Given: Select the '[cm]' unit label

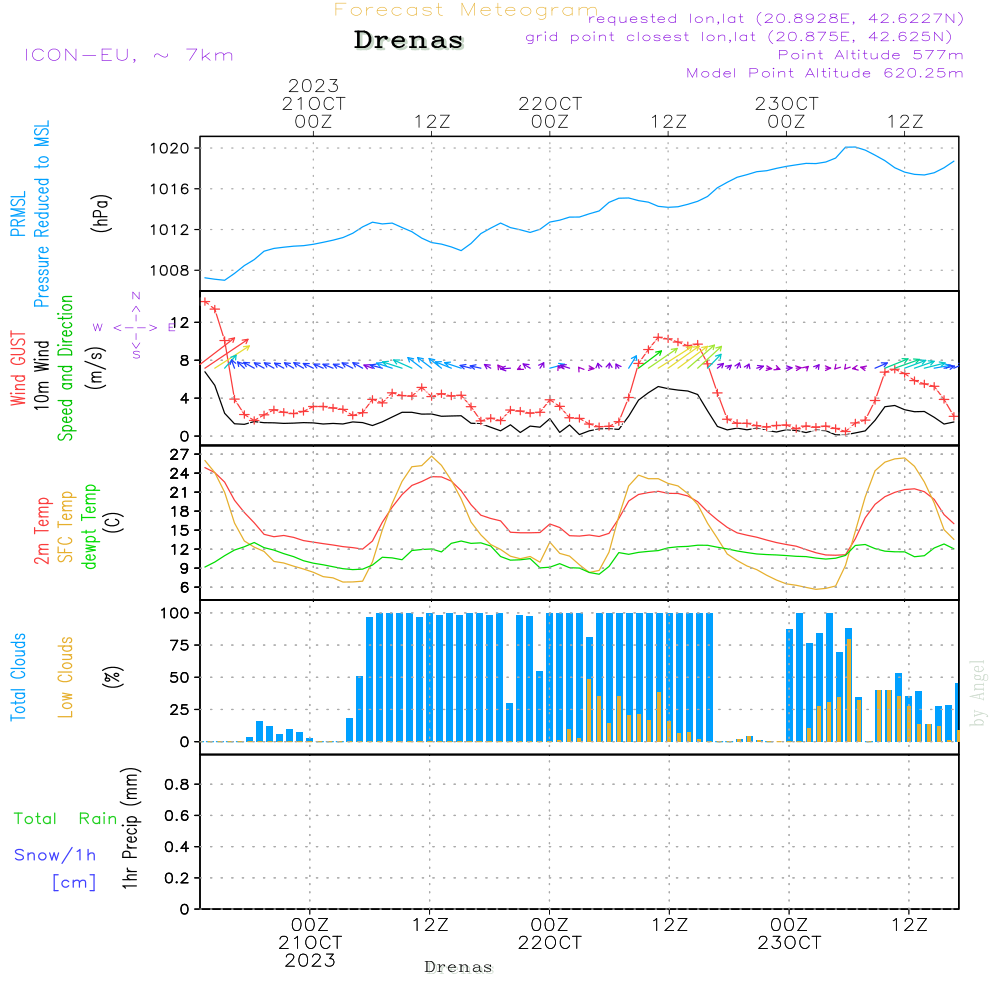Looking at the screenshot, I should click(x=74, y=883).
